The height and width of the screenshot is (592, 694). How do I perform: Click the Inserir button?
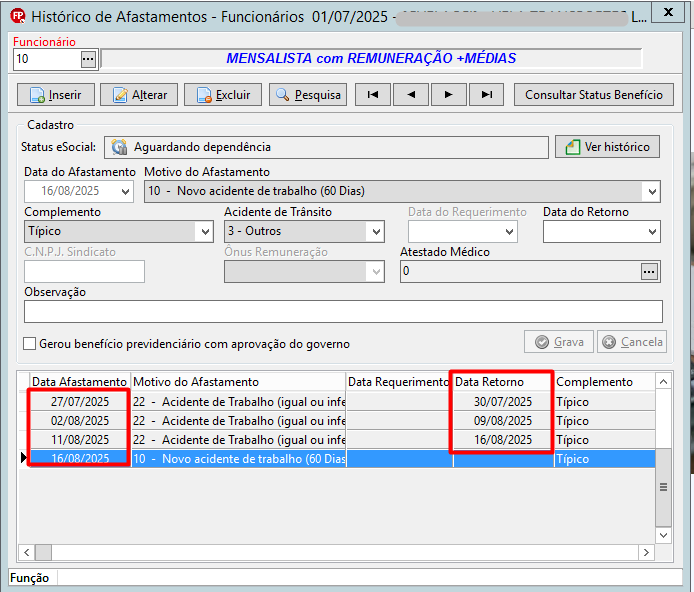(56, 95)
